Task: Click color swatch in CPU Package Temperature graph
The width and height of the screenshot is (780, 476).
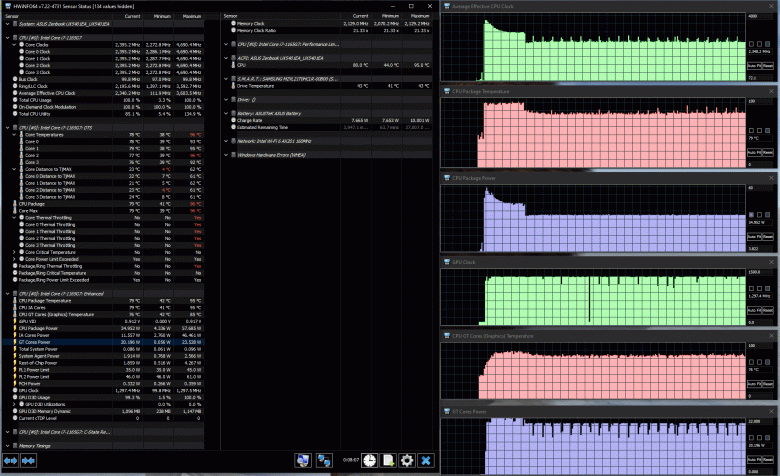Action: point(768,130)
